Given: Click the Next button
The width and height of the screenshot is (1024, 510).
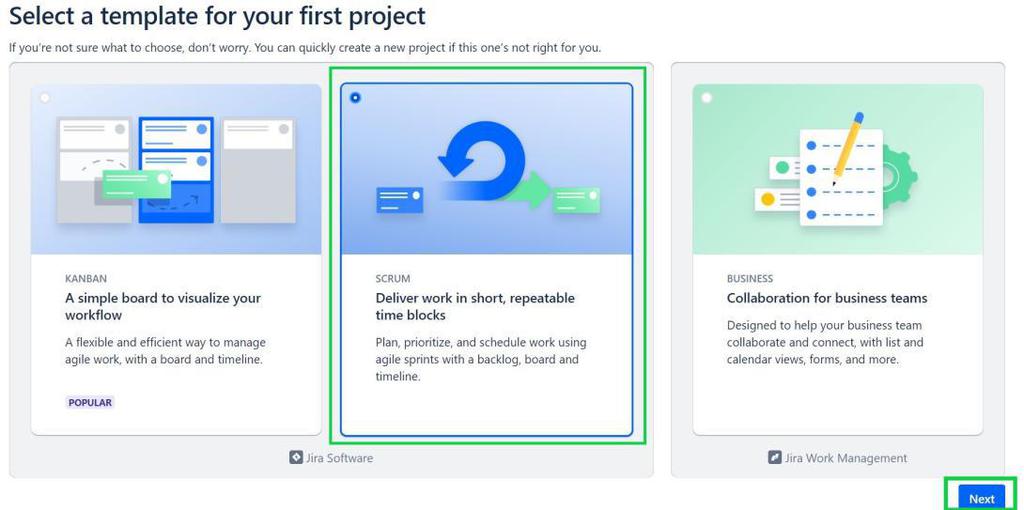Looking at the screenshot, I should tap(981, 499).
